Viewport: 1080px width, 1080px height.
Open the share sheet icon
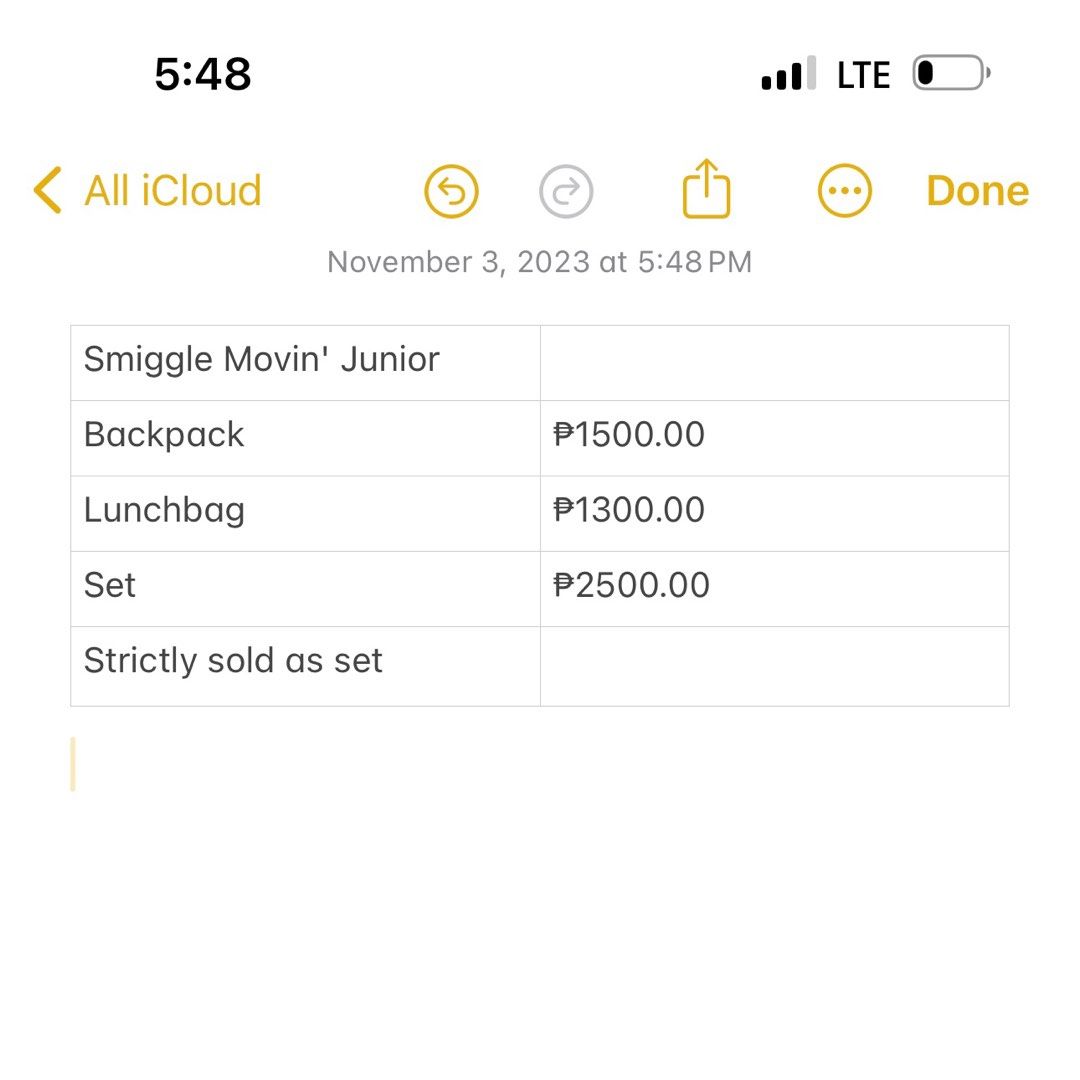[x=707, y=189]
